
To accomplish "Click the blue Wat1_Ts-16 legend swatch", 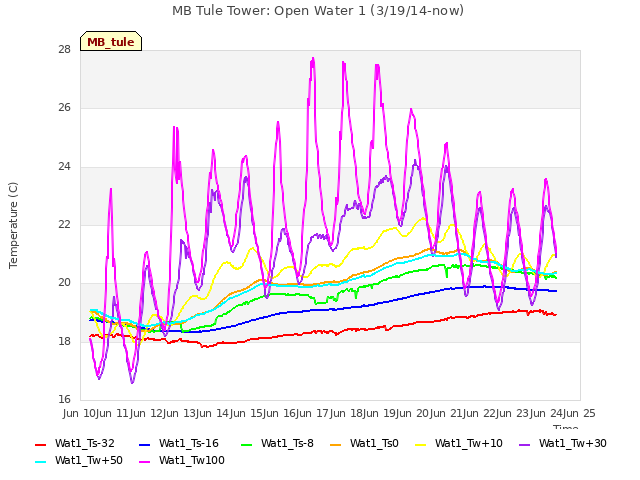I will (144, 444).
